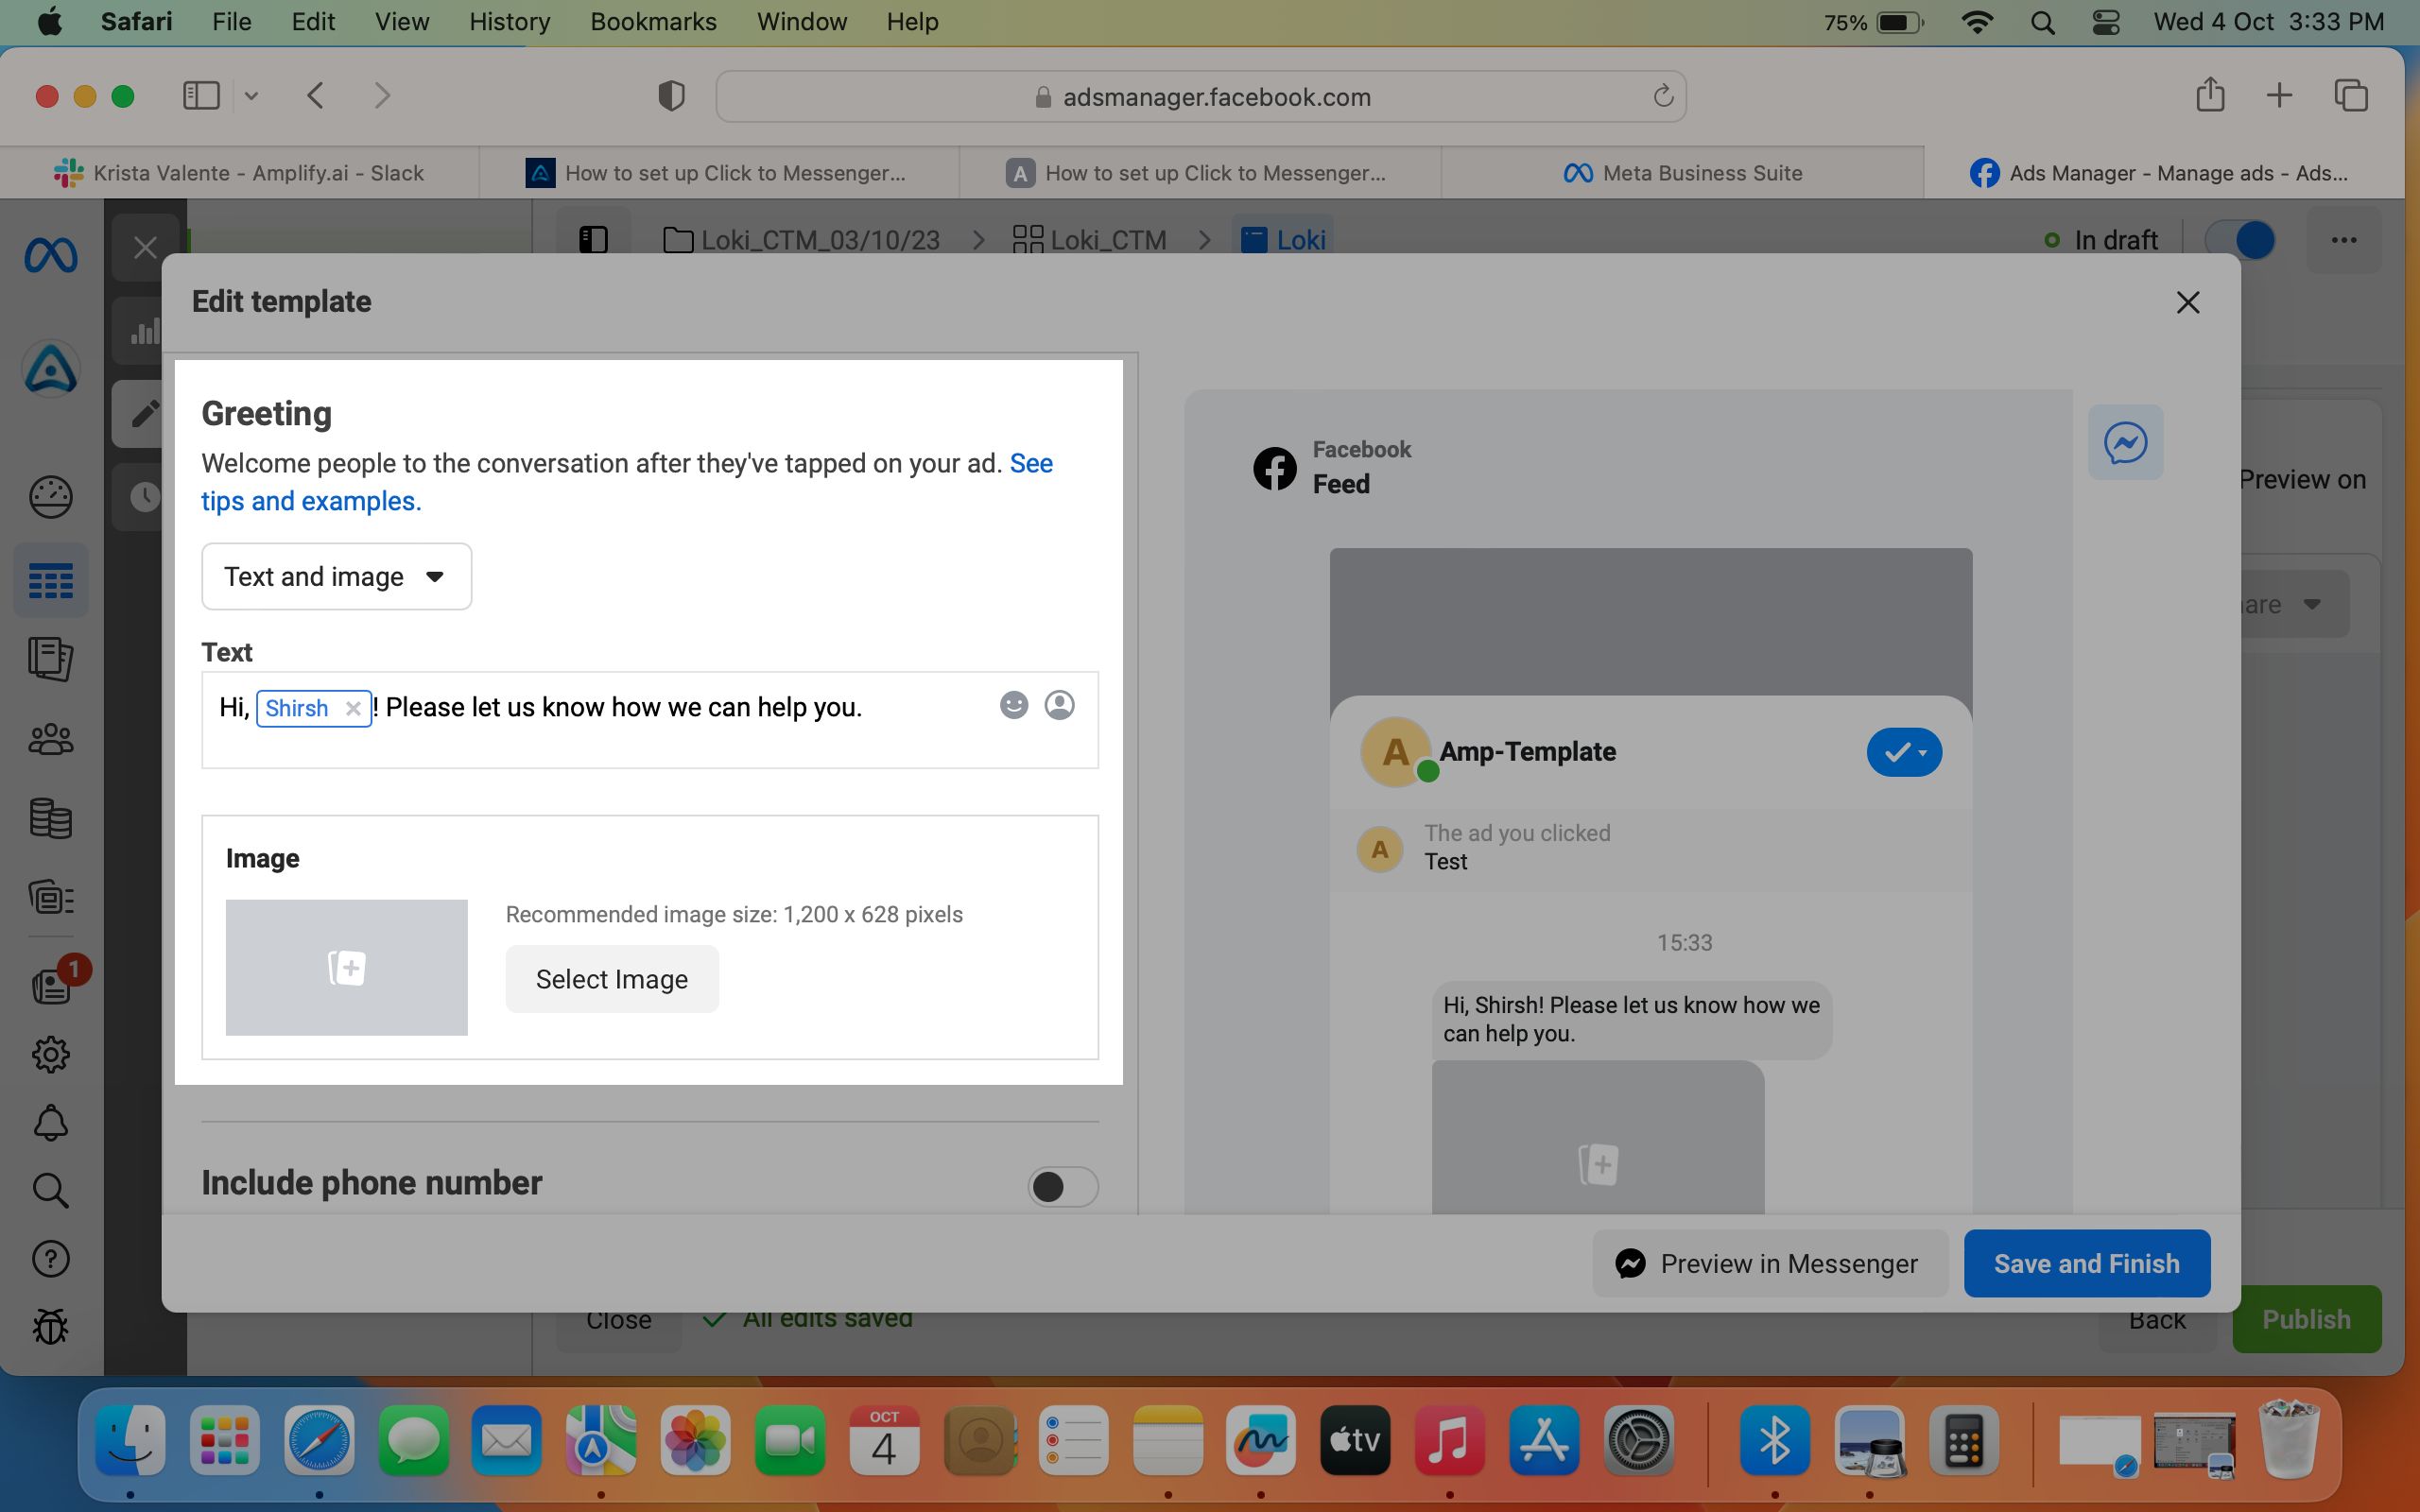Click the bug report icon
This screenshot has height=1512, width=2420.
tap(51, 1327)
